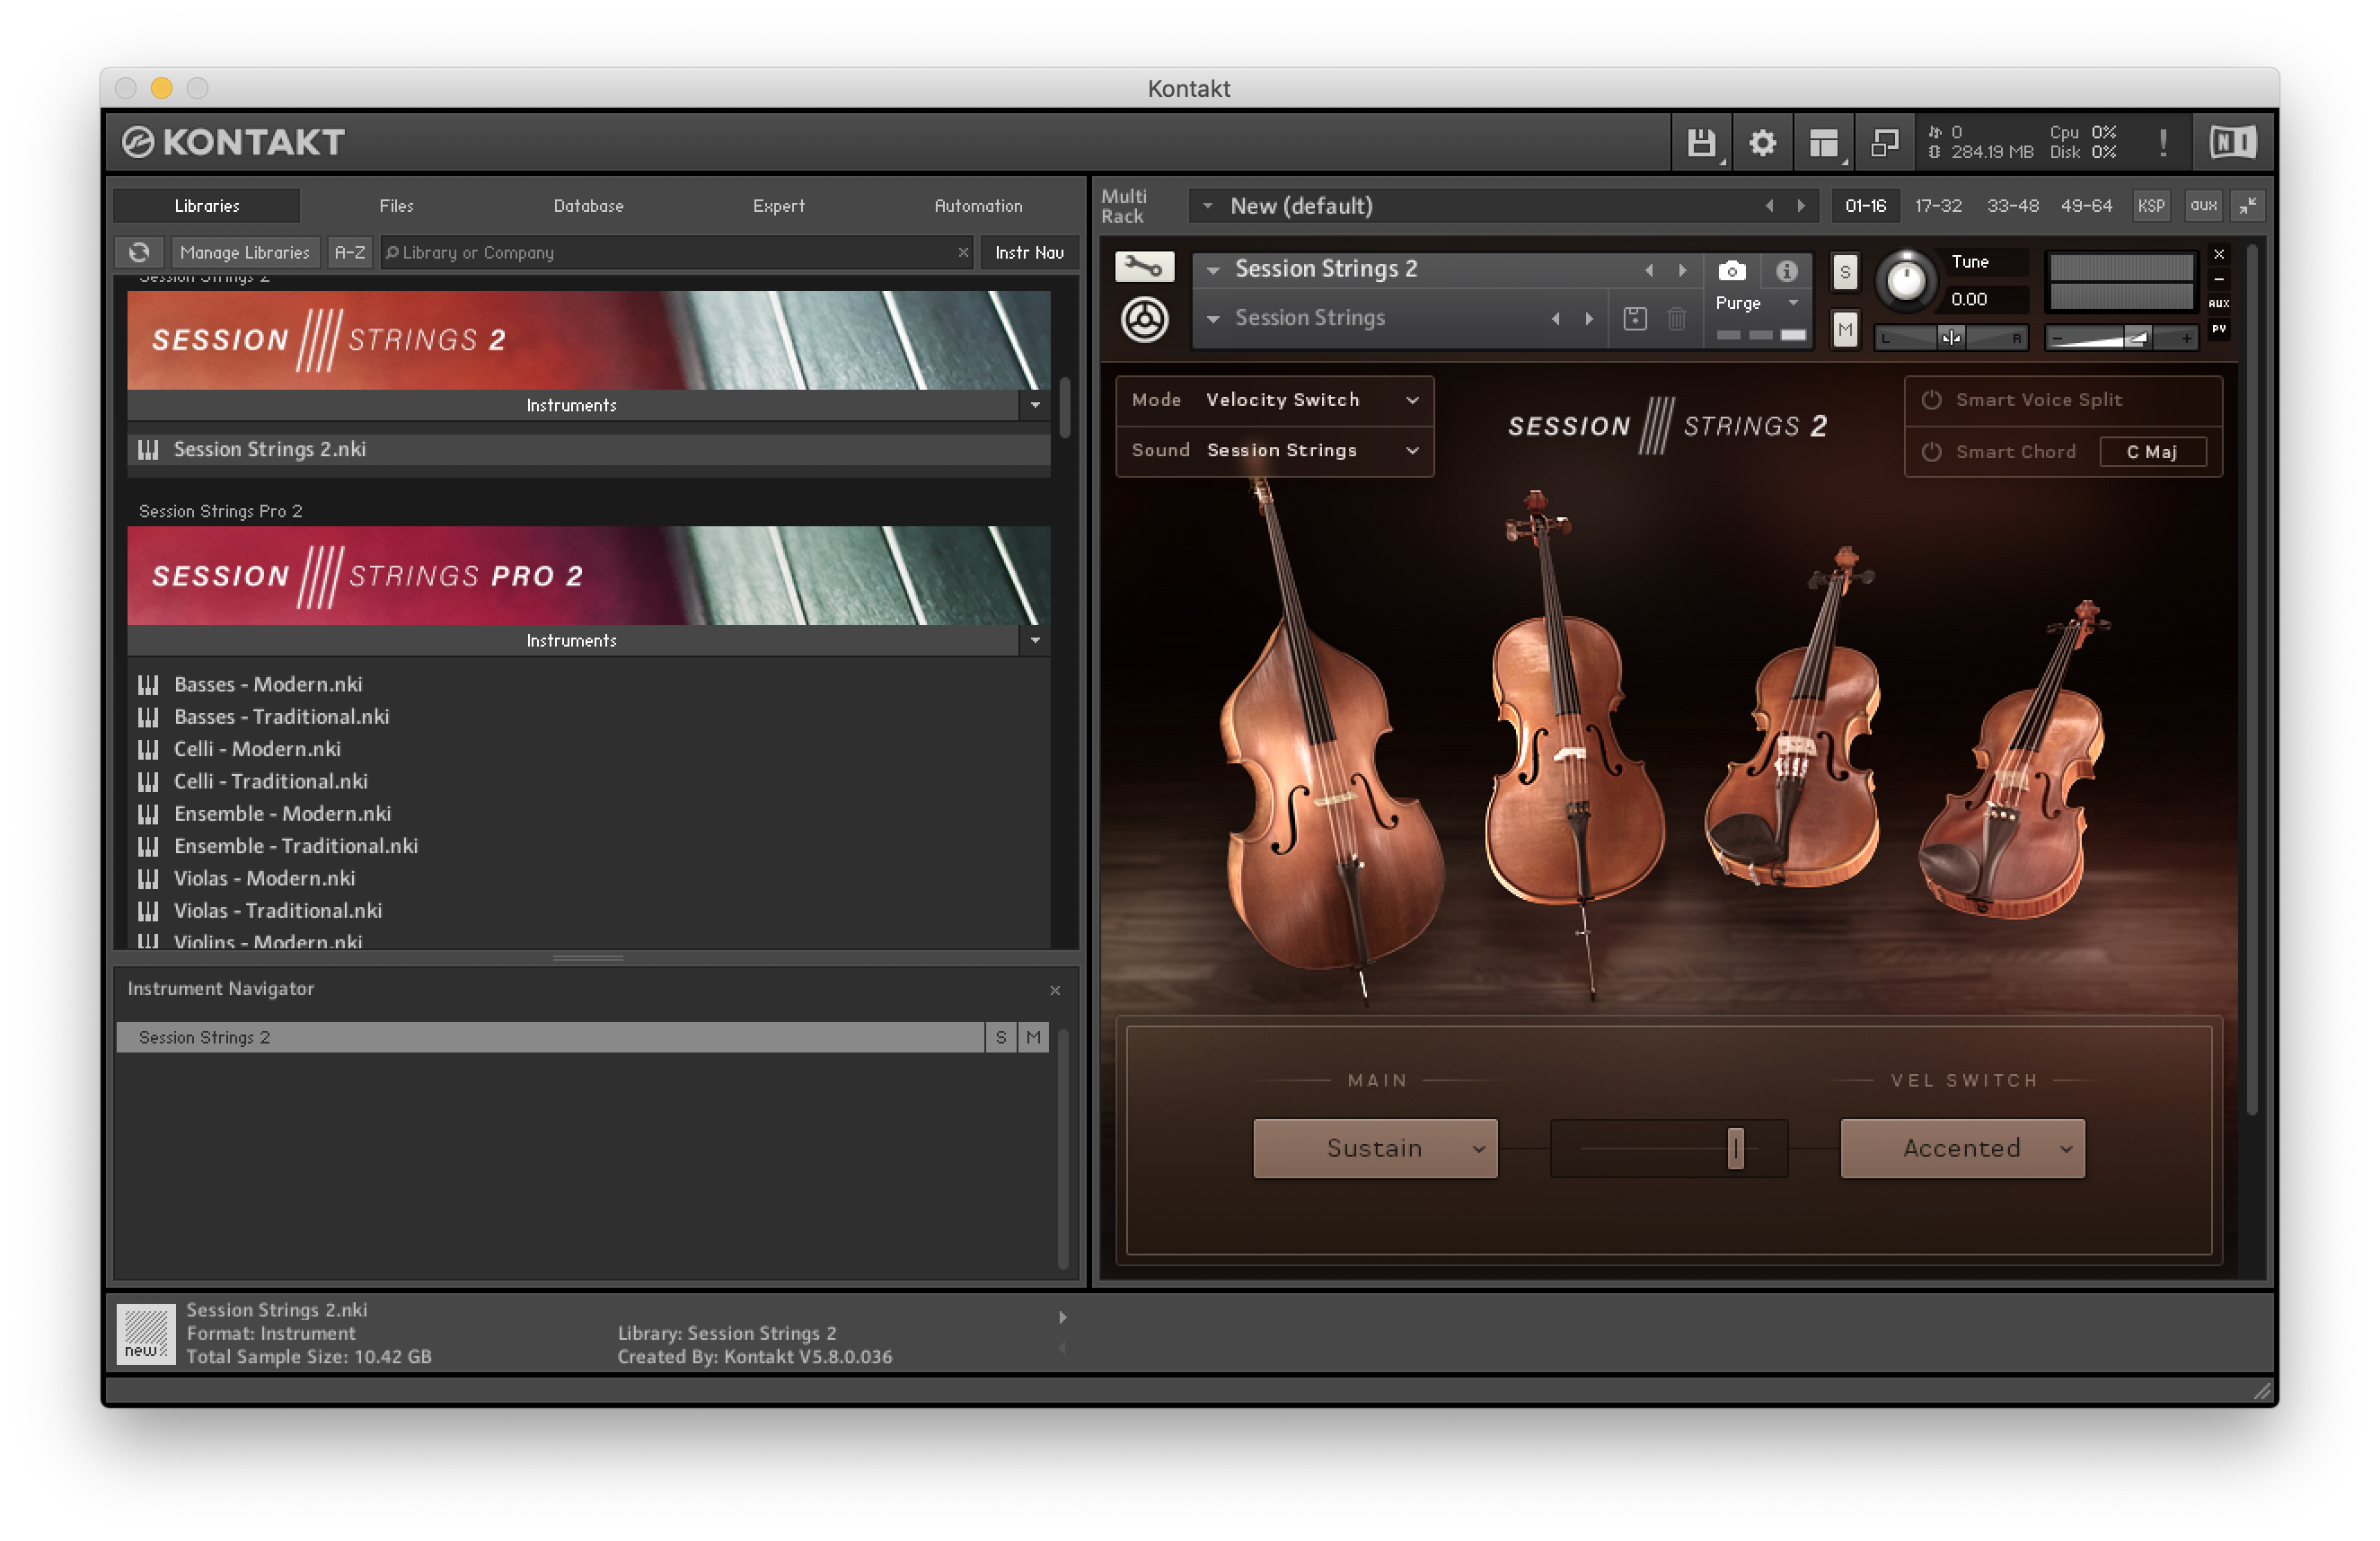Close the Instrument Navigator pane
This screenshot has width=2380, height=1541.
(1054, 990)
